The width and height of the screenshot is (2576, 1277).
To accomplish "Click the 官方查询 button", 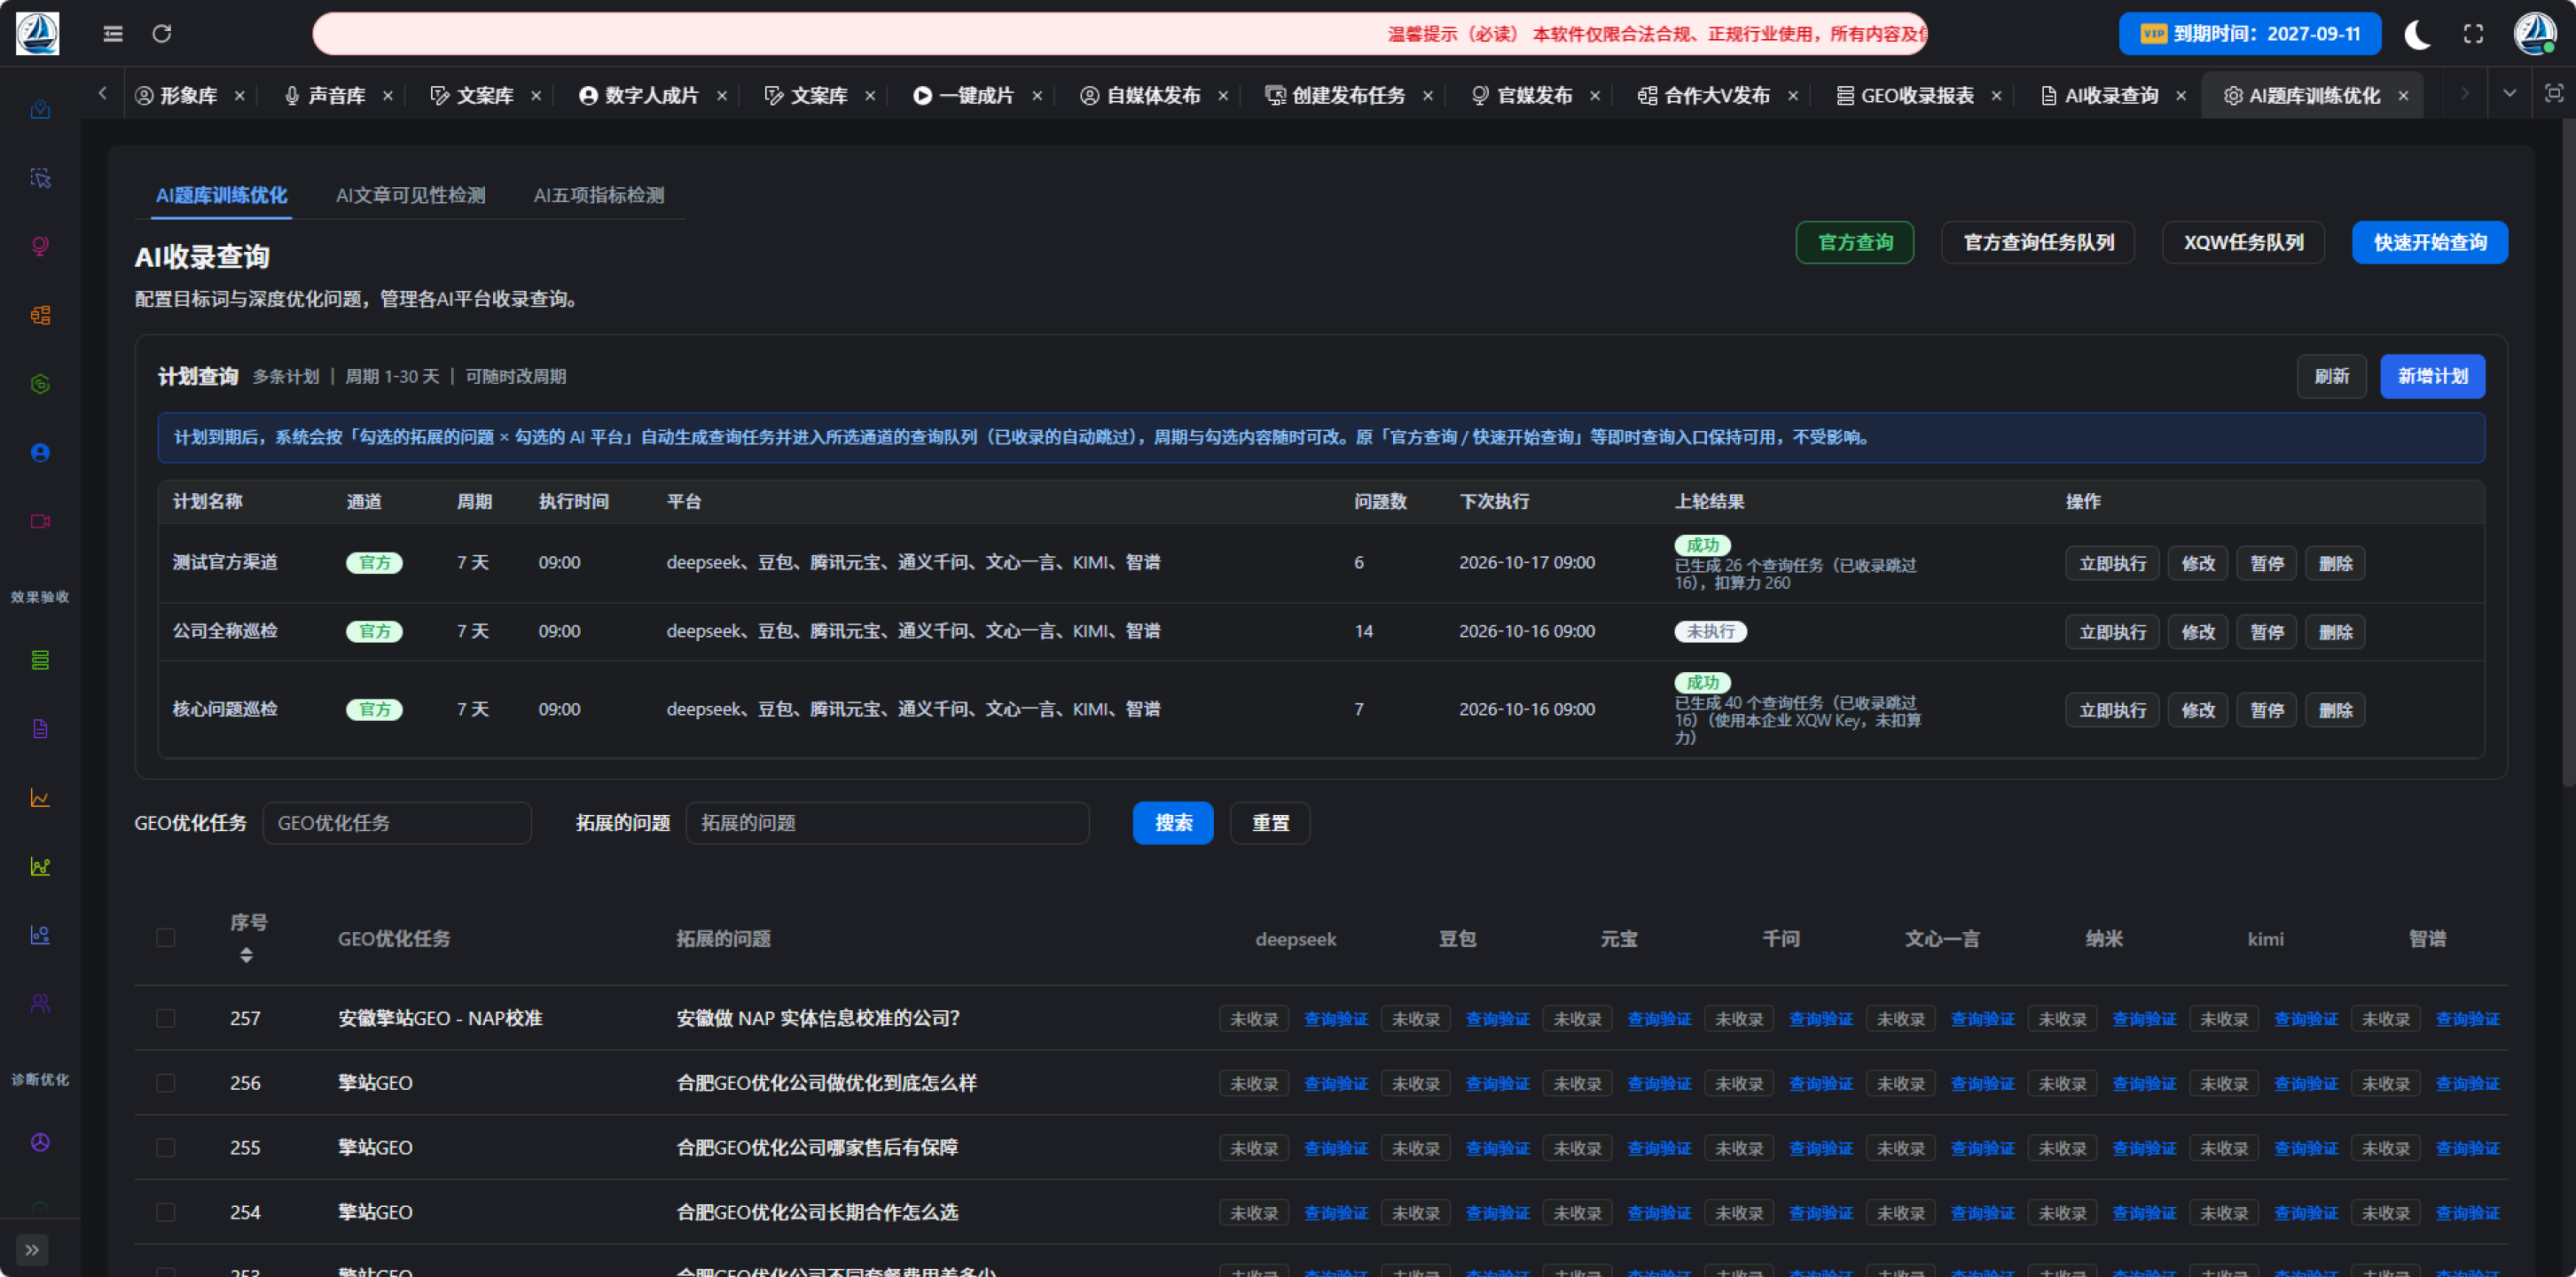I will click(x=1855, y=242).
